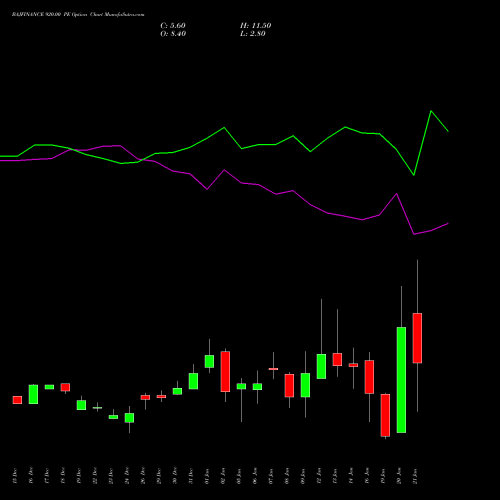Image resolution: width=500 pixels, height=500 pixels.
Task: Click the highest peak of the green line
Action: point(431,111)
